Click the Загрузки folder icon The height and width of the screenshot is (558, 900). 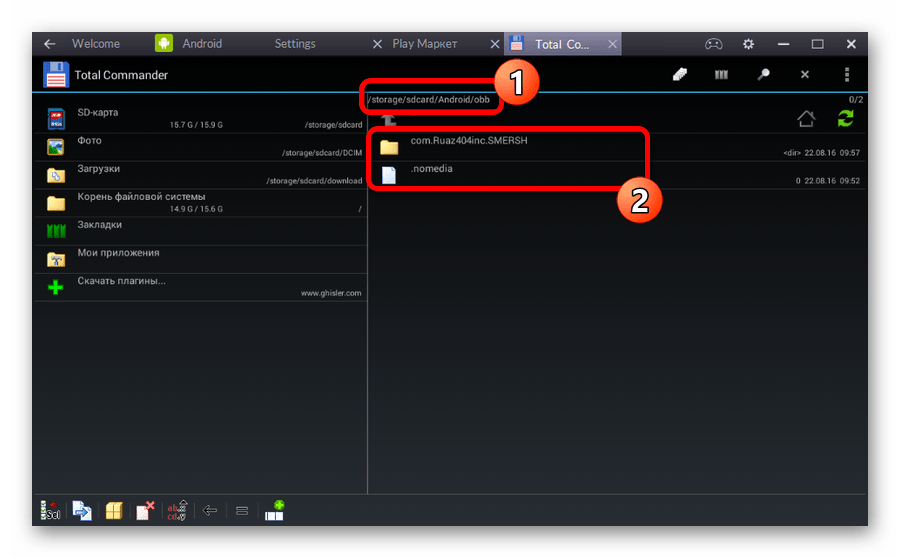pyautogui.click(x=56, y=175)
